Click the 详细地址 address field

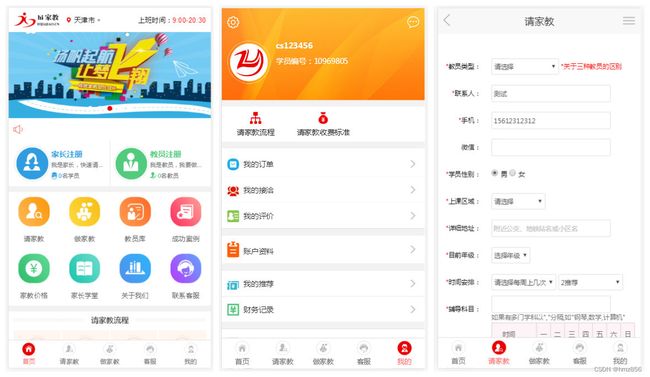tap(551, 228)
